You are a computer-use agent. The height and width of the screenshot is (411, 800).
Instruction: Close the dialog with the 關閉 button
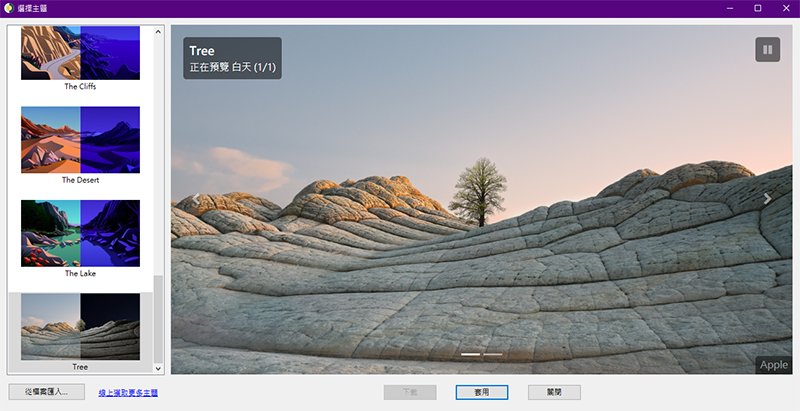point(554,392)
